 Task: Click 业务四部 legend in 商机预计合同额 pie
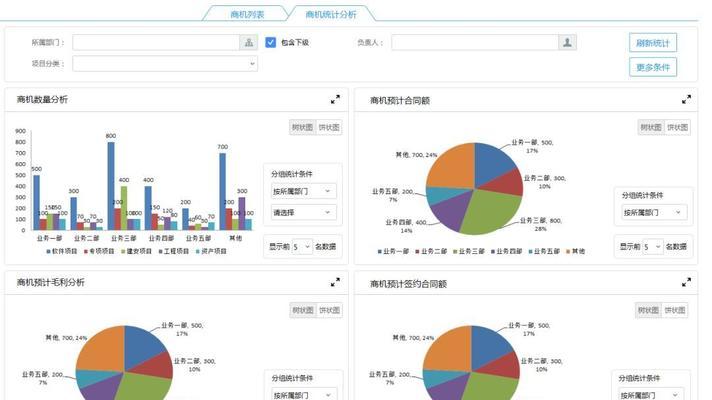pyautogui.click(x=506, y=251)
